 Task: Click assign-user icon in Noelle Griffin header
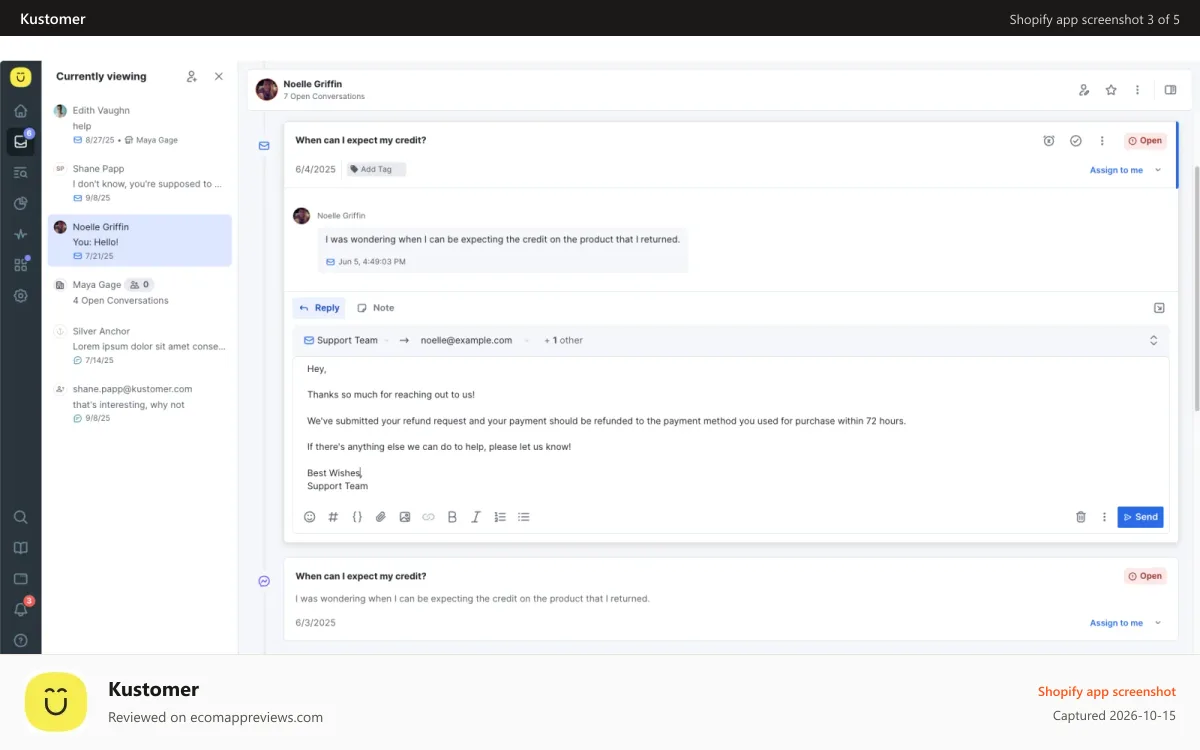pos(1084,90)
